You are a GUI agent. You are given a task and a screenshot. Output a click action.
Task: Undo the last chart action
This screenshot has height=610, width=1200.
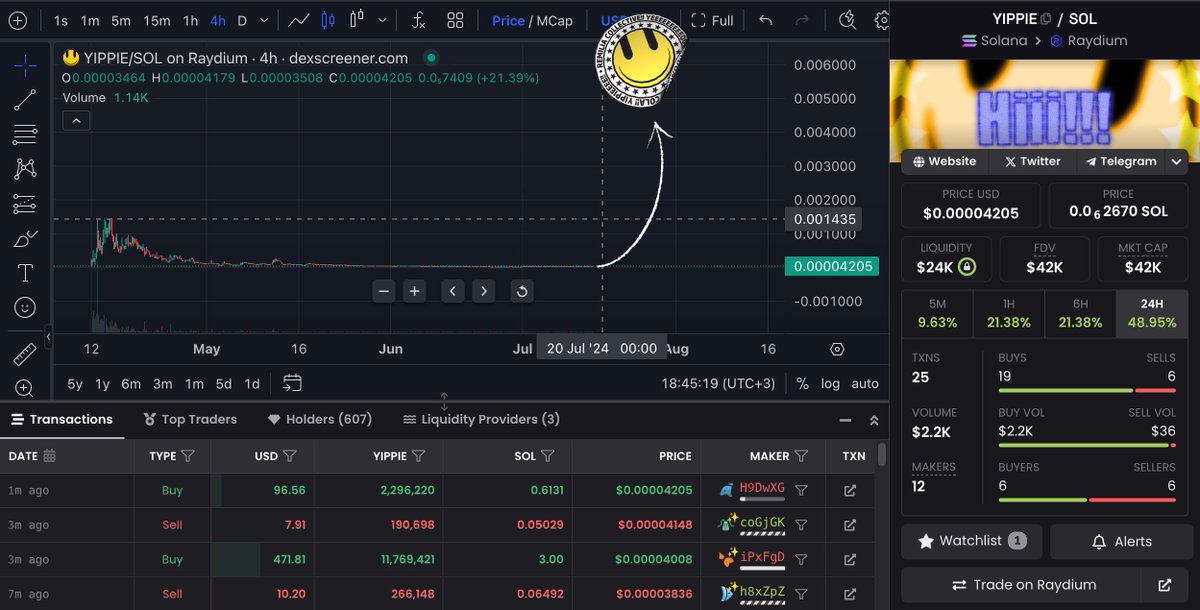766,20
